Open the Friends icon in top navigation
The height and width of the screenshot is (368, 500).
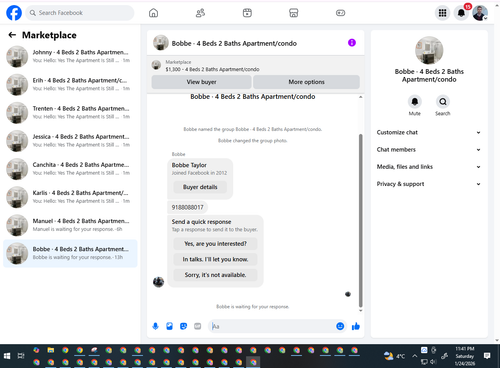200,13
